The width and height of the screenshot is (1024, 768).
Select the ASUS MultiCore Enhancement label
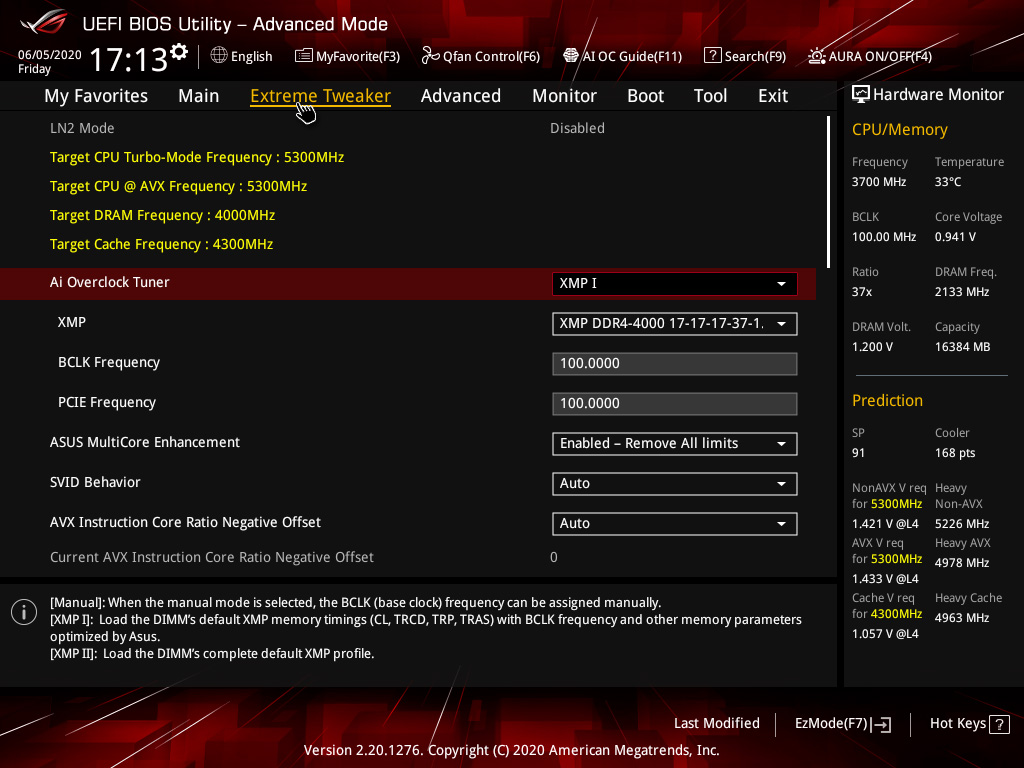click(145, 442)
